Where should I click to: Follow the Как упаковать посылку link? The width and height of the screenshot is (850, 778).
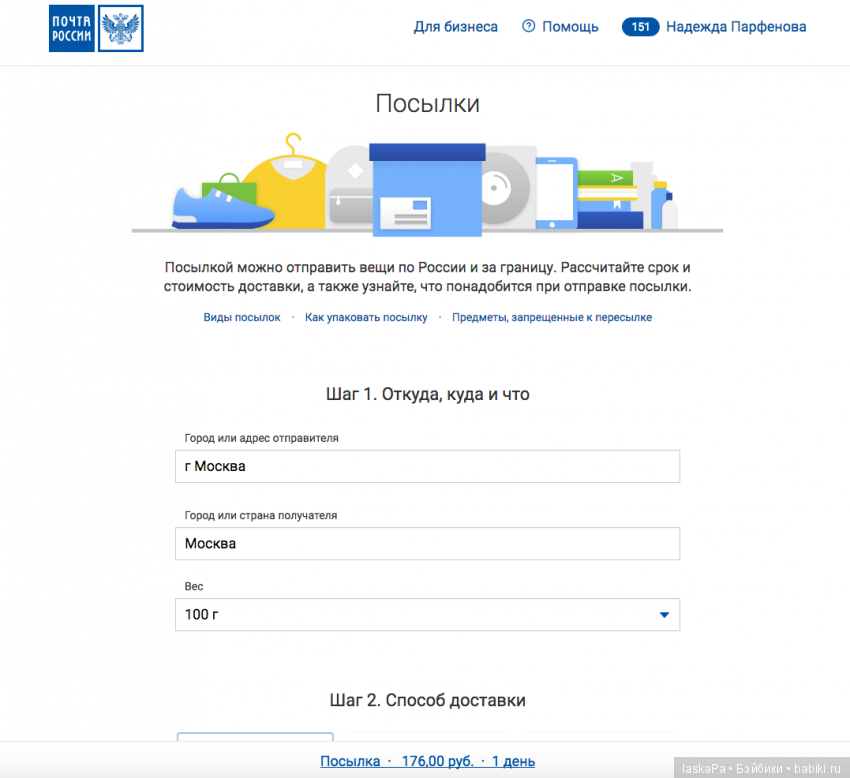[366, 317]
